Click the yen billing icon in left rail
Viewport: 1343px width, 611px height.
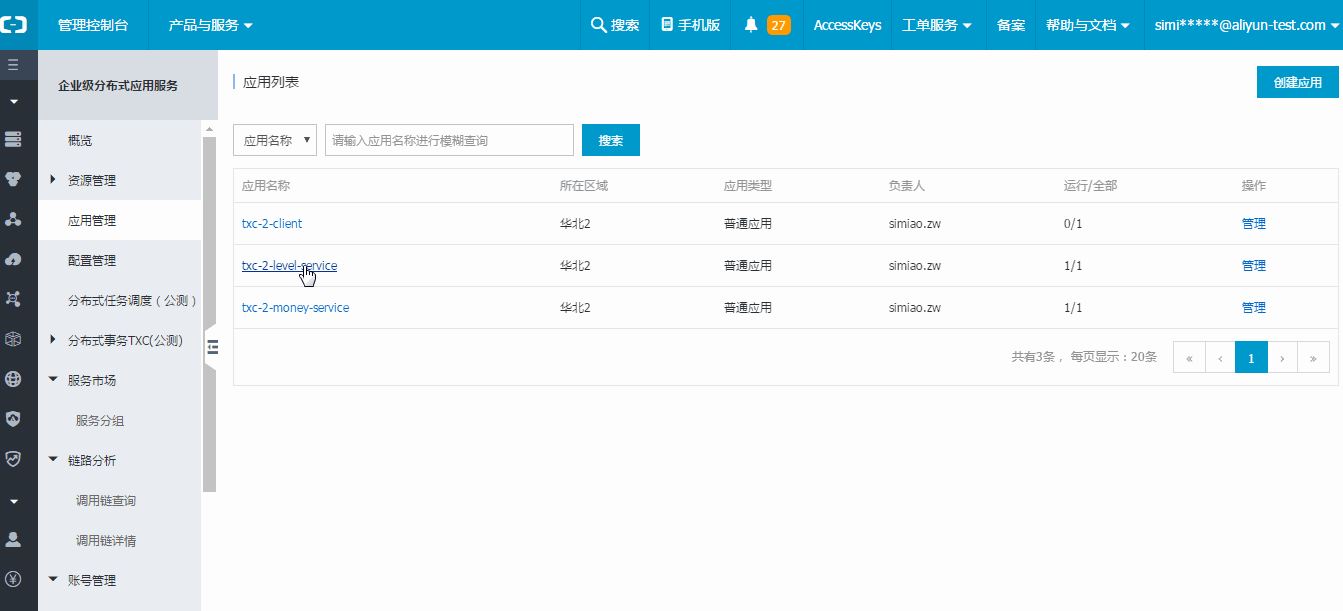point(13,579)
